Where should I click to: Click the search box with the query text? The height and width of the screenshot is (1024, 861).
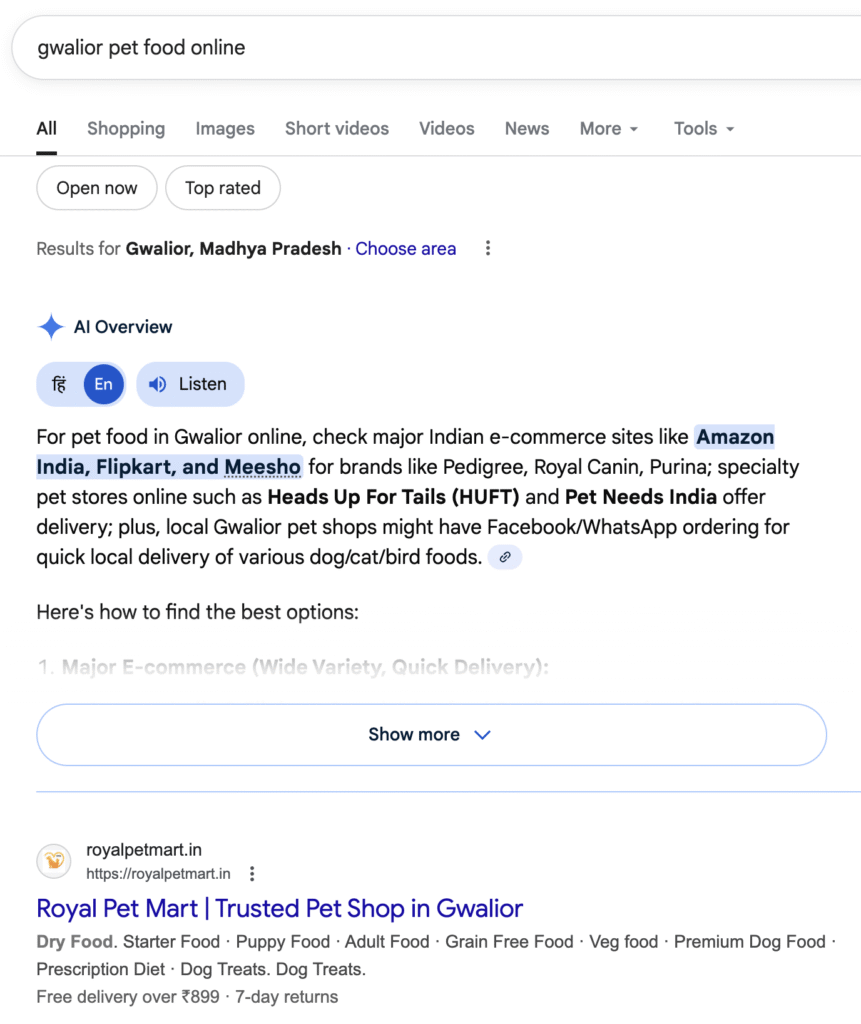400,48
